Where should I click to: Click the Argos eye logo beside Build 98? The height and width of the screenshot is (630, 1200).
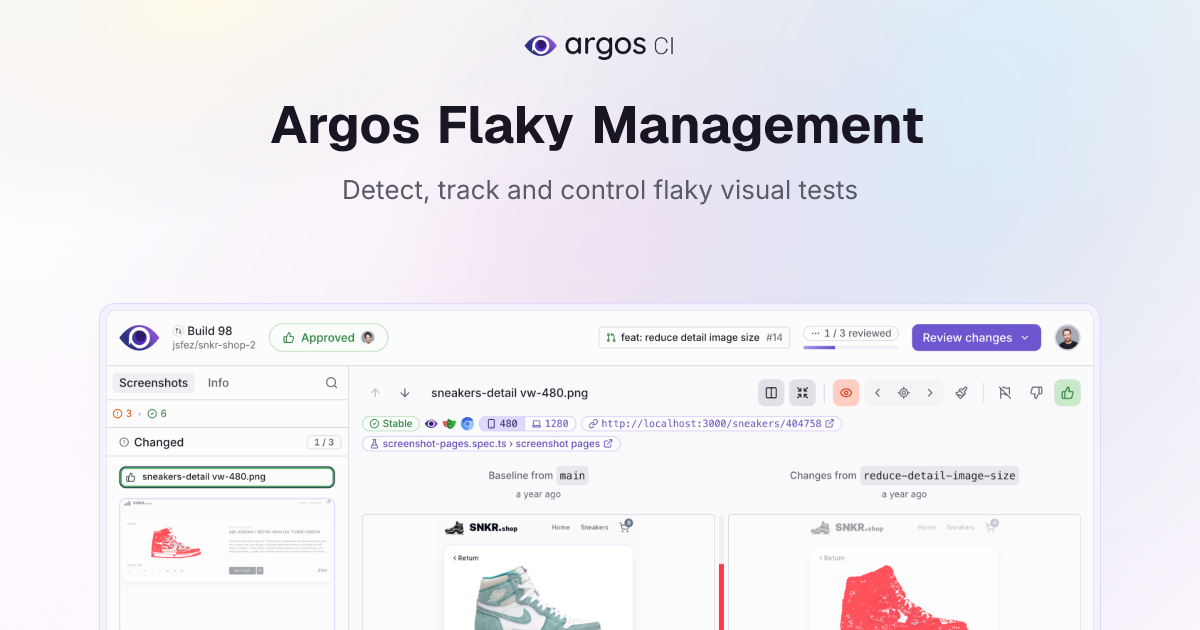coord(139,338)
